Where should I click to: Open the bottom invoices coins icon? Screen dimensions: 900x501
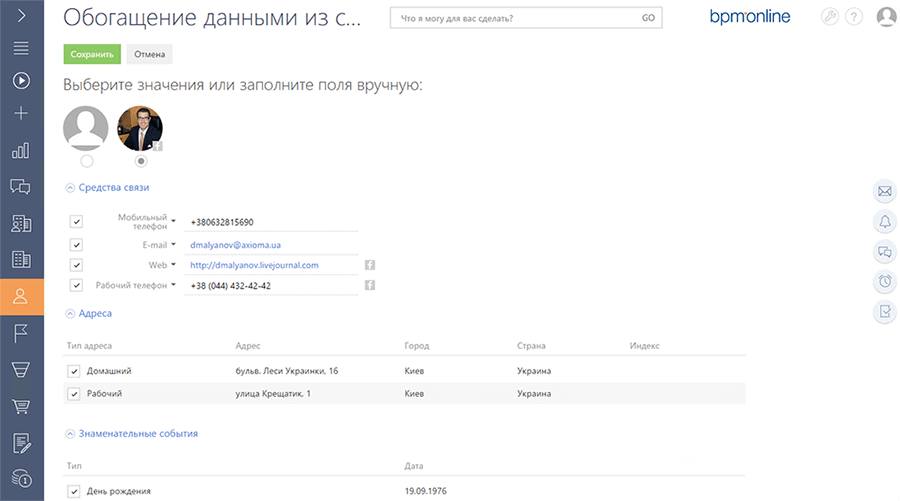coord(21,478)
